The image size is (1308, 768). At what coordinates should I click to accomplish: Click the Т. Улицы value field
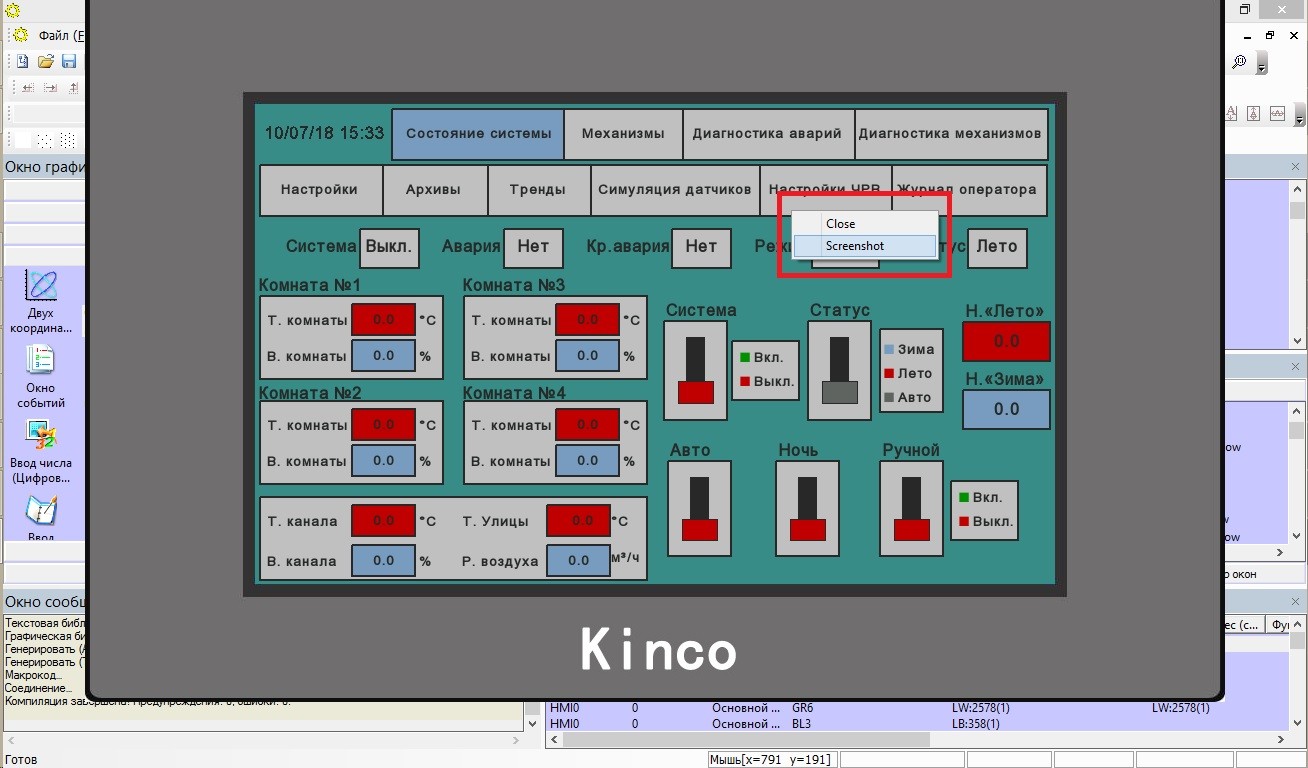coord(578,521)
